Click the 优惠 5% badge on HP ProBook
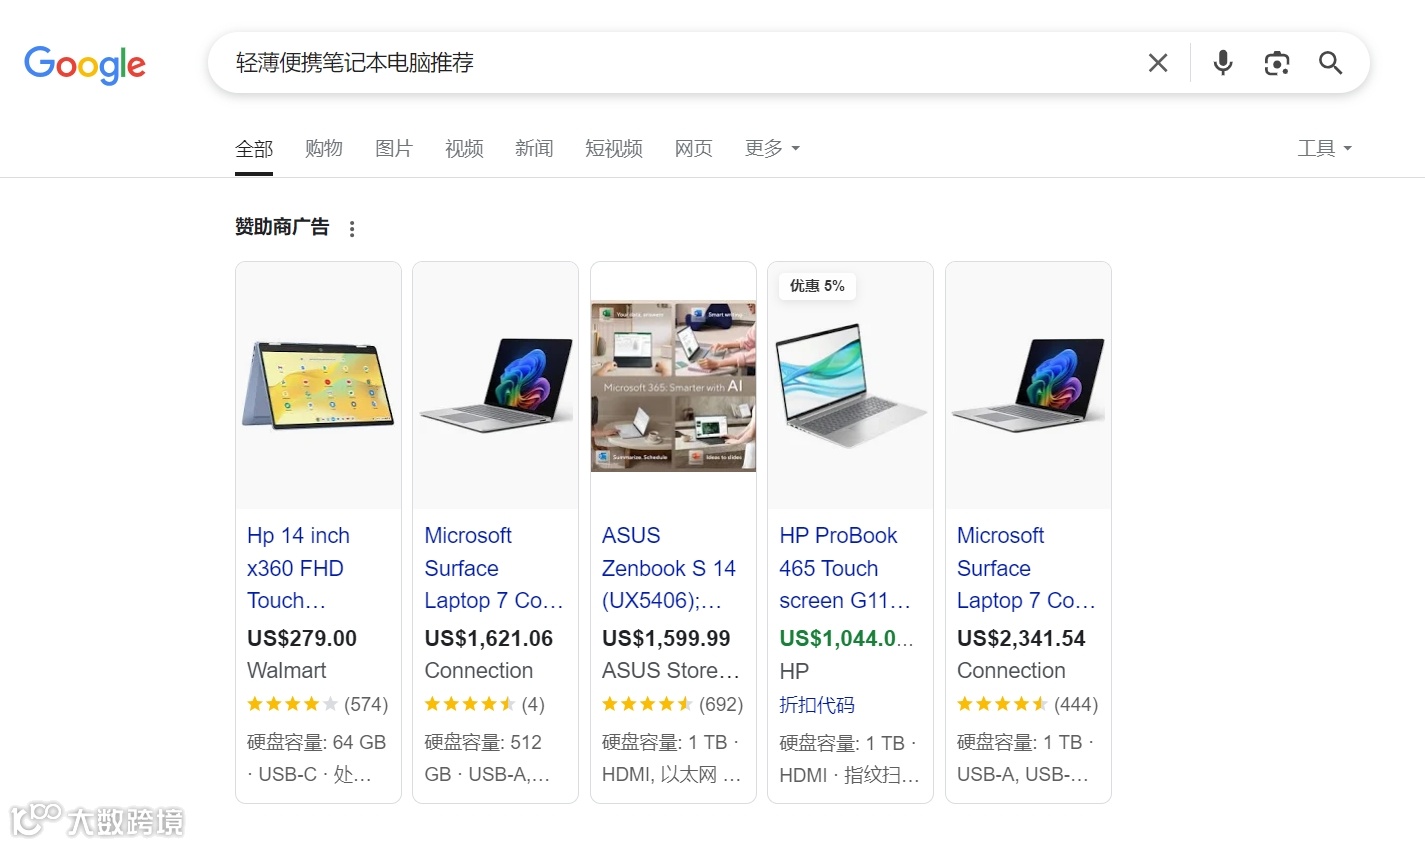 [817, 286]
